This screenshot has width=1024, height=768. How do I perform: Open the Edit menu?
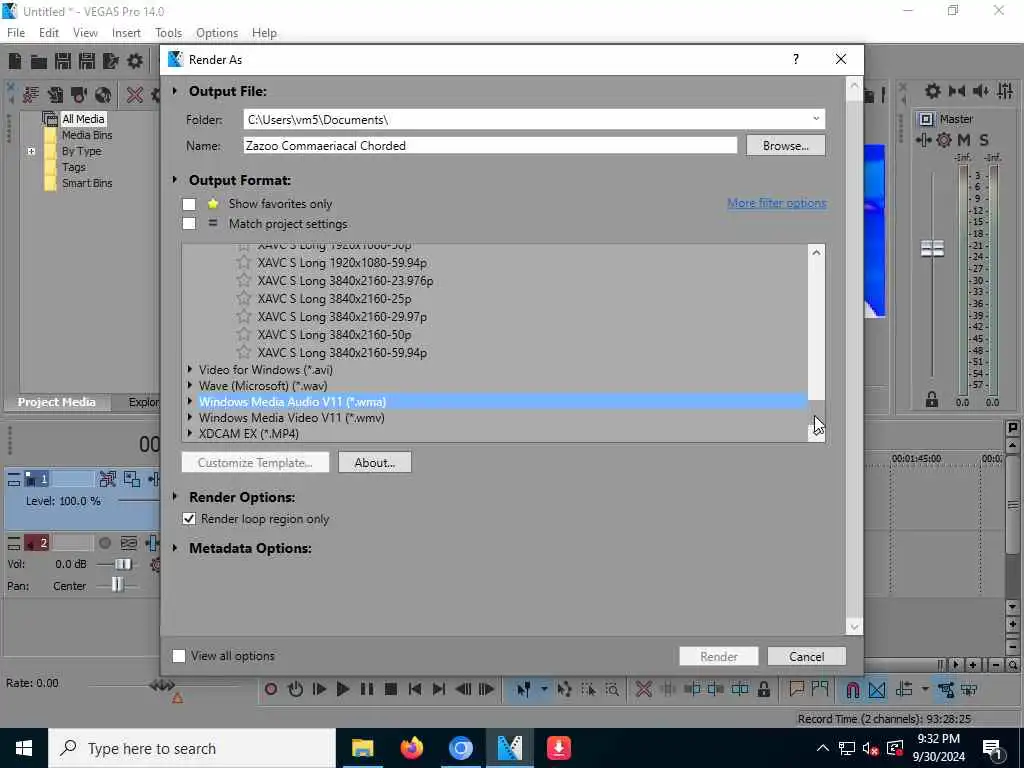(49, 33)
